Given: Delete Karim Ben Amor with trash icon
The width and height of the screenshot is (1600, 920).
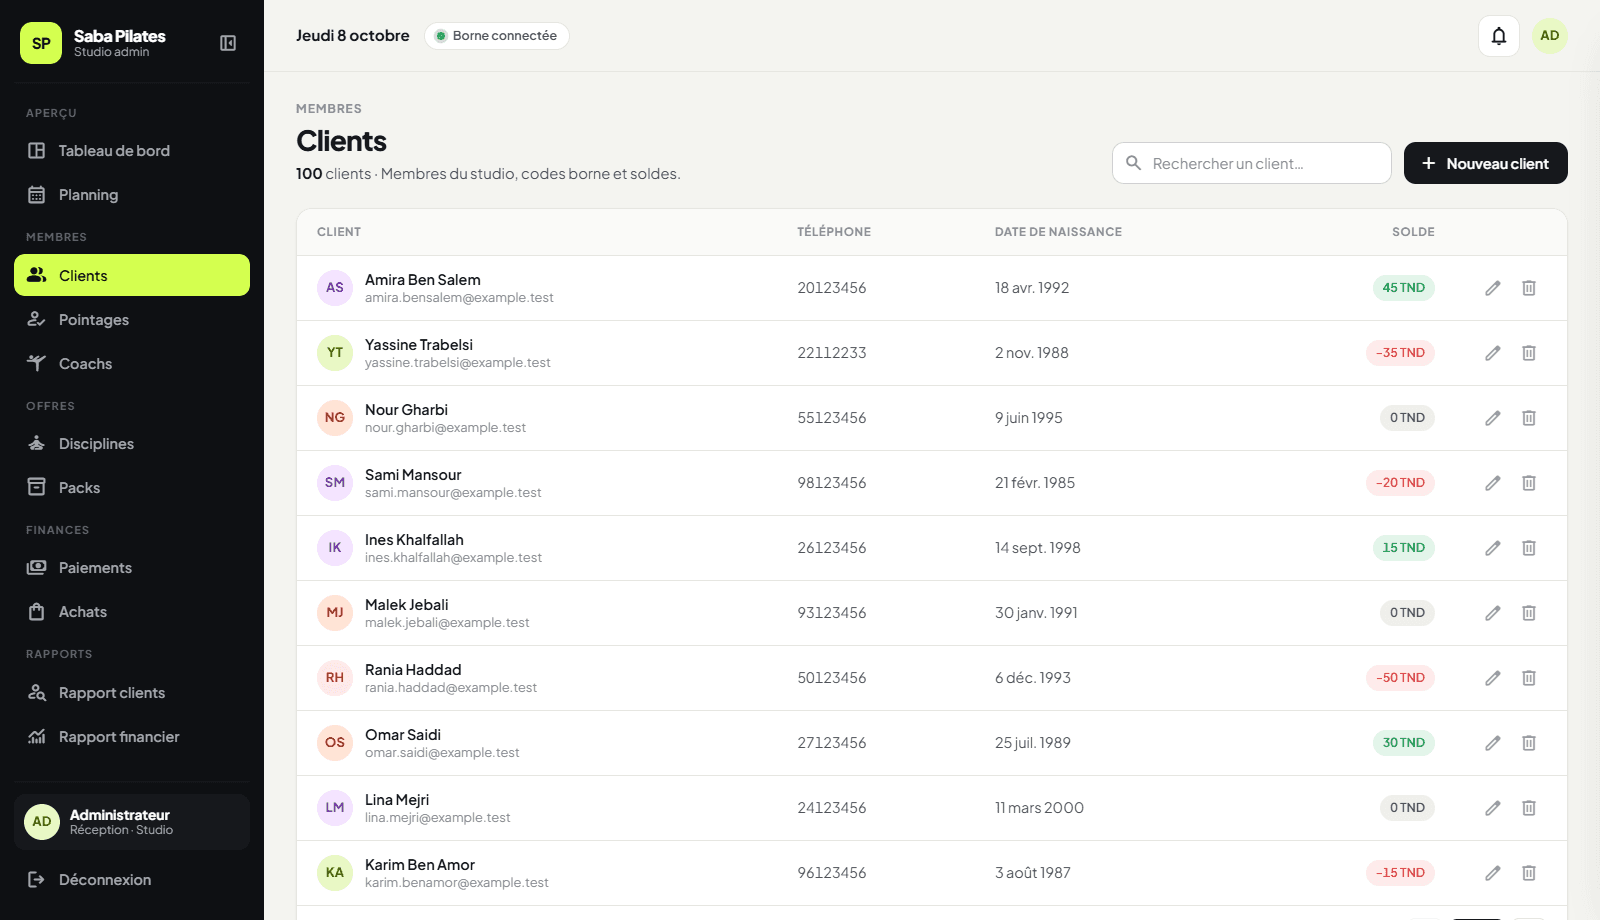Looking at the screenshot, I should click(x=1529, y=873).
